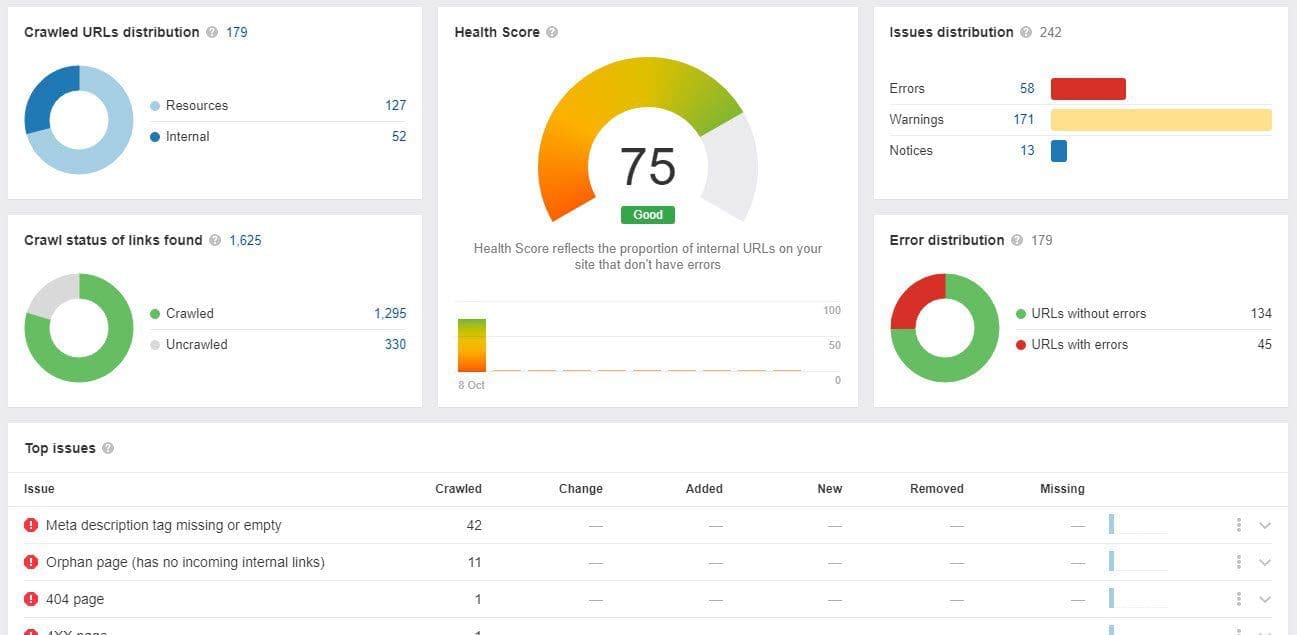Viewport: 1297px width, 635px height.
Task: Expand the Meta description tag missing row
Action: (x=1265, y=525)
